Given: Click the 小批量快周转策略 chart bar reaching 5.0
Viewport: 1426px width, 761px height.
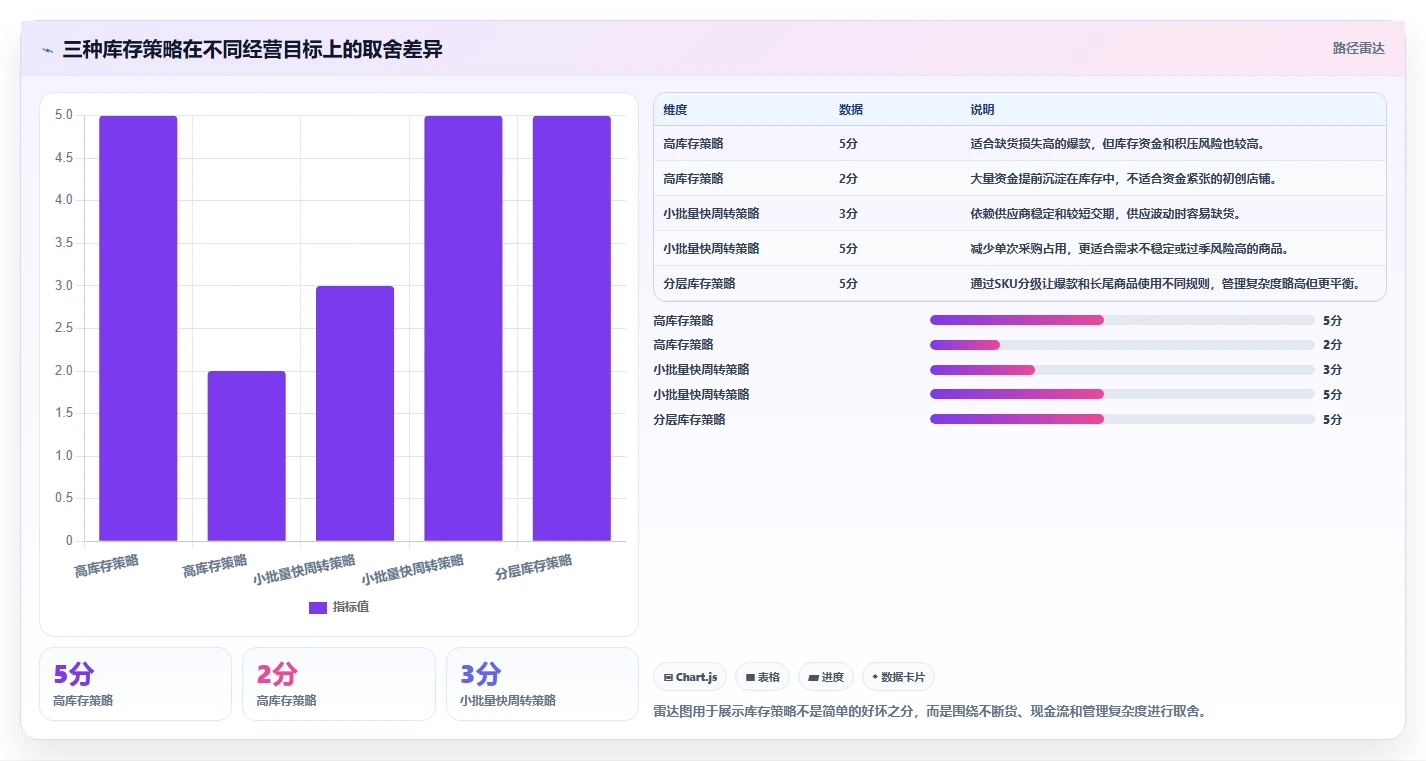Looking at the screenshot, I should tap(463, 328).
